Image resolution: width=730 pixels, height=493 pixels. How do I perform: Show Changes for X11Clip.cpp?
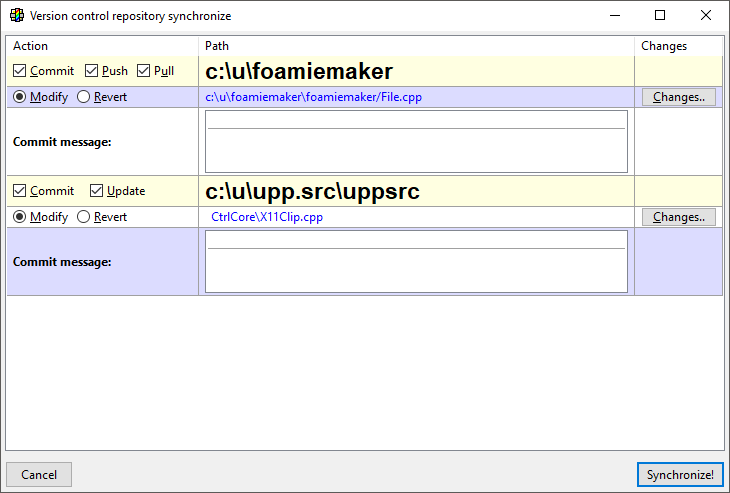click(x=679, y=217)
